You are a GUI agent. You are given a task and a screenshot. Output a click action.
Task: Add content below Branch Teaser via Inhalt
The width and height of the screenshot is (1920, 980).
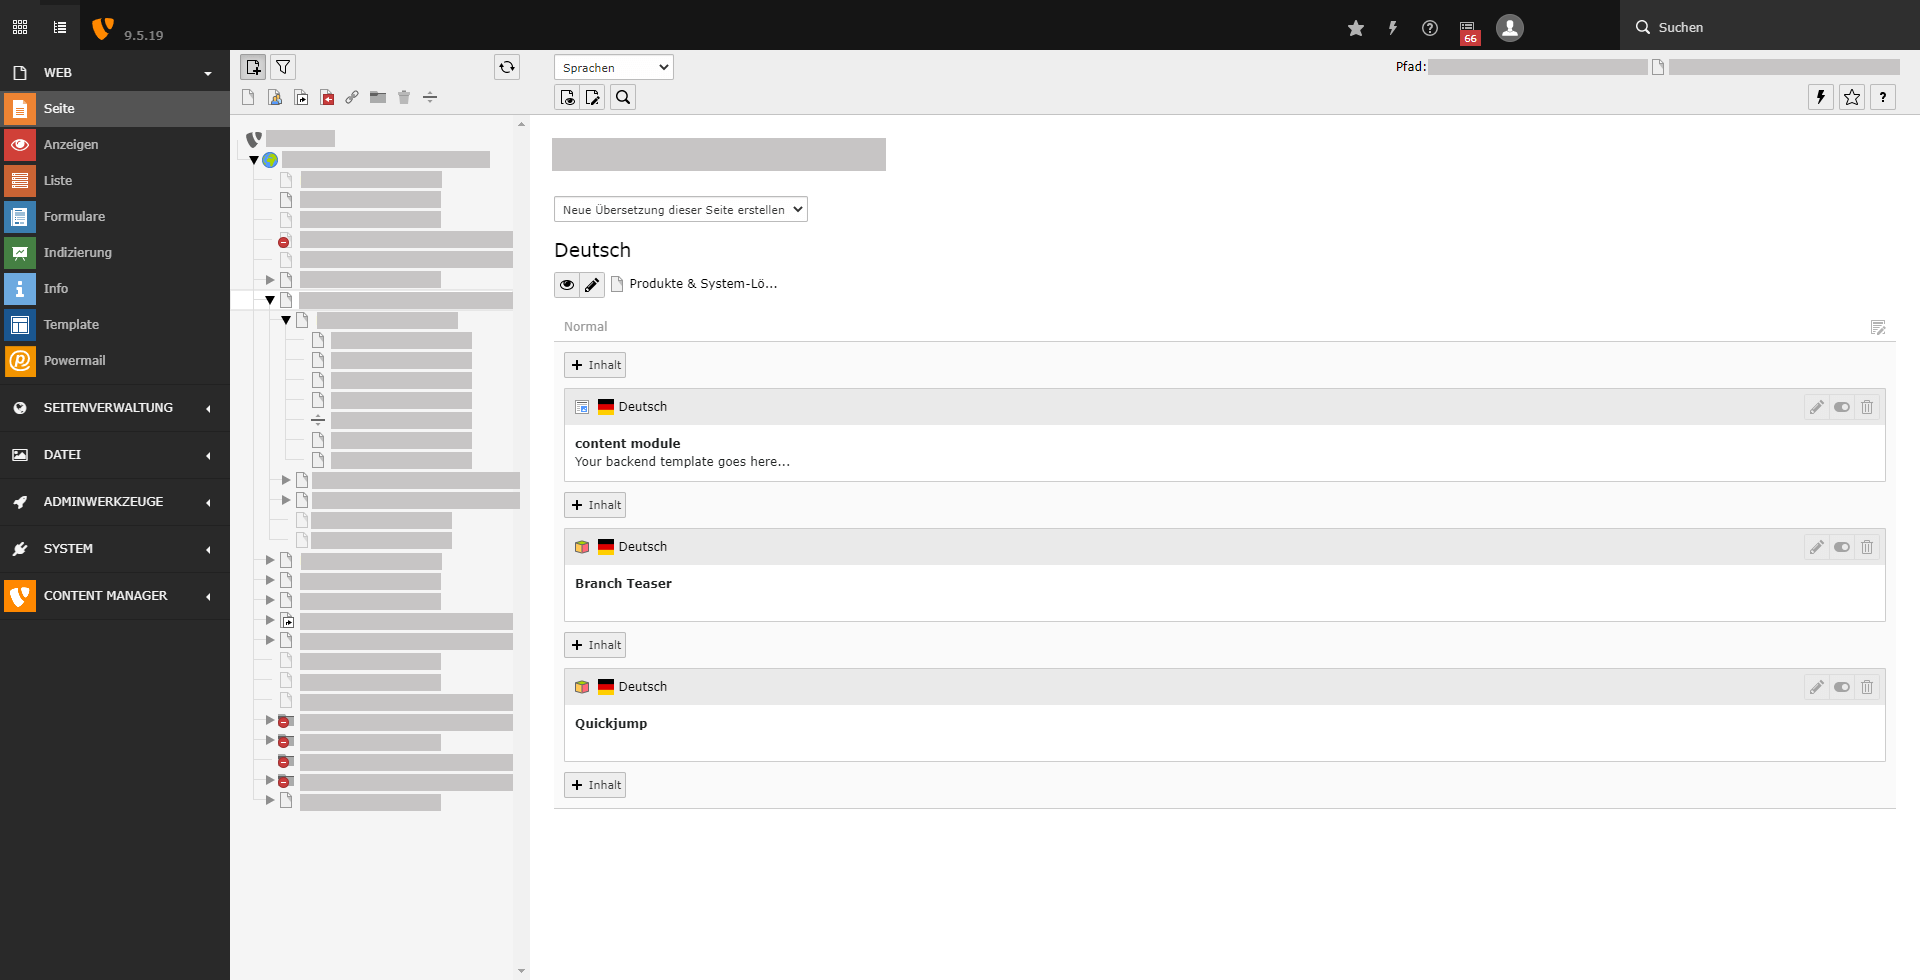click(595, 645)
